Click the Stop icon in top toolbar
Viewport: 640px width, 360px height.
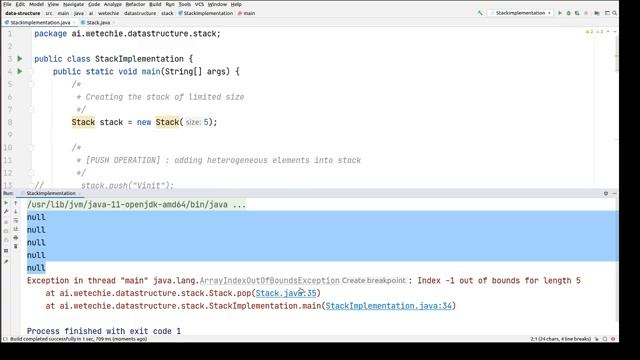click(x=586, y=13)
